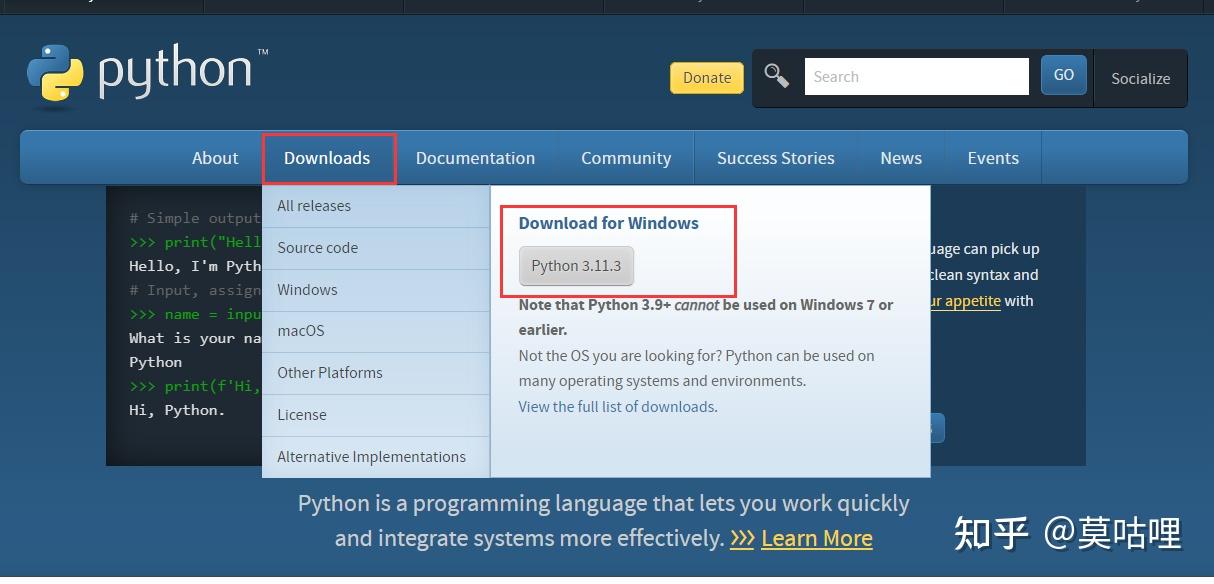Image resolution: width=1214 pixels, height=584 pixels.
Task: Click inside the Search input field
Action: click(916, 77)
